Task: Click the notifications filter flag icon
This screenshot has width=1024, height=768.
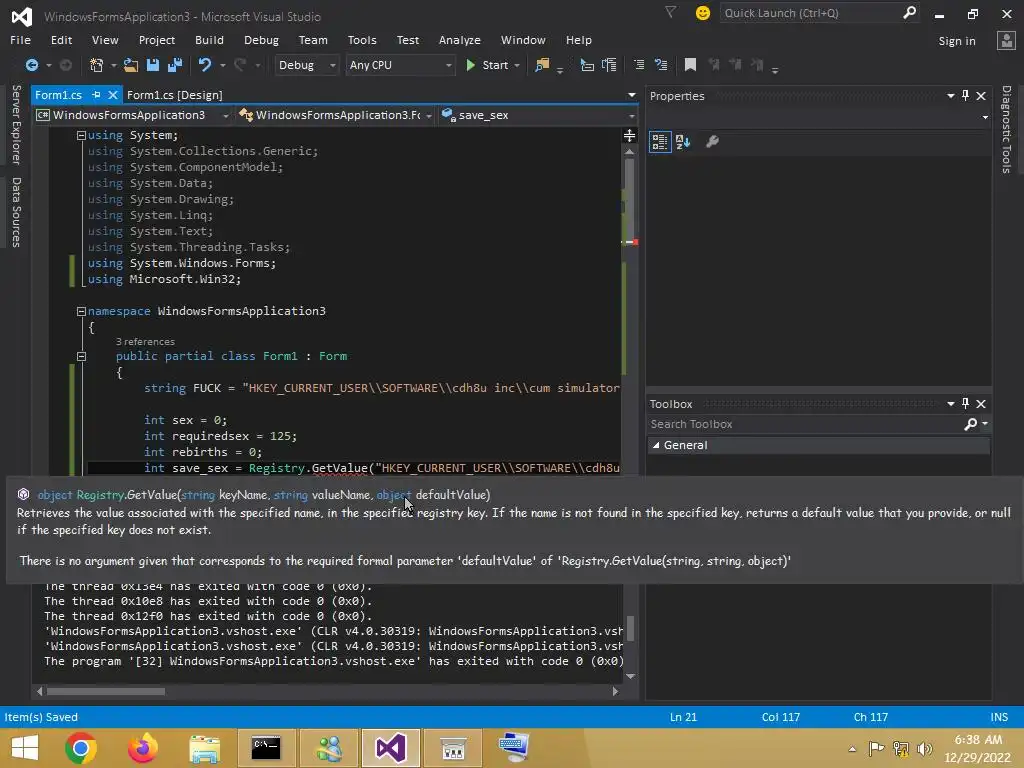Action: (x=670, y=12)
